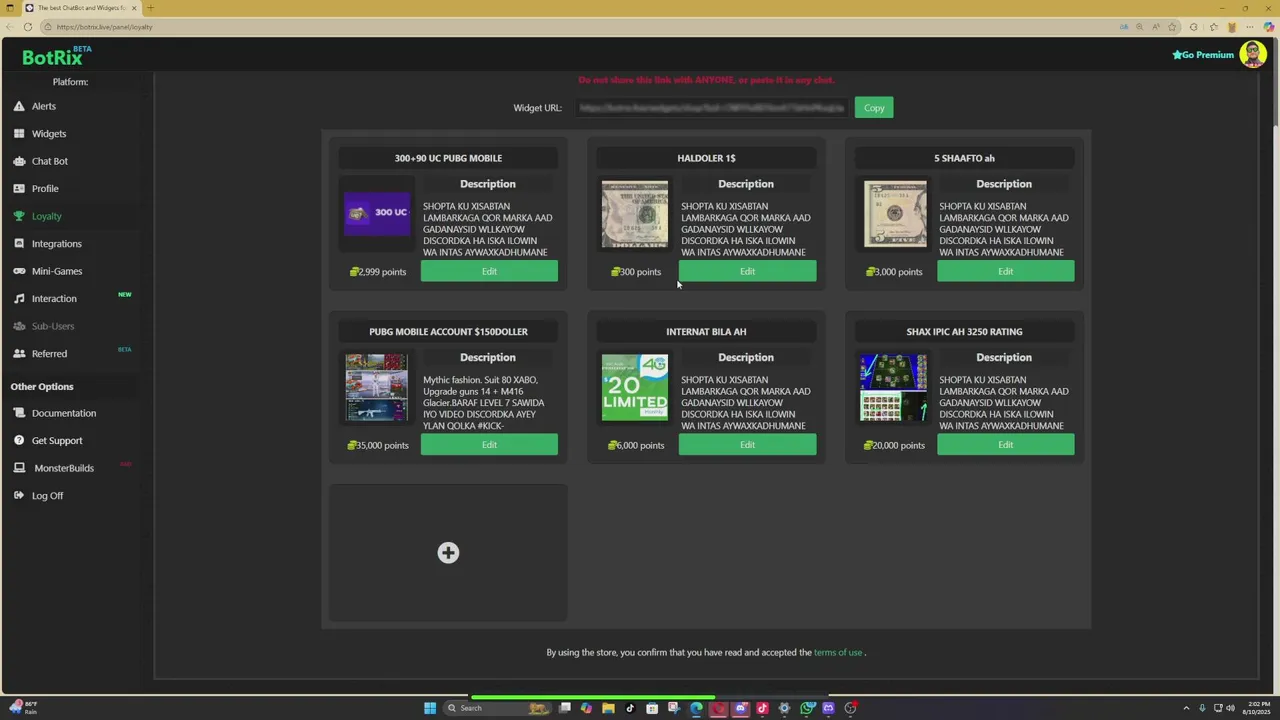This screenshot has height=720, width=1280.
Task: Click the BotRix logo
Action: point(56,56)
